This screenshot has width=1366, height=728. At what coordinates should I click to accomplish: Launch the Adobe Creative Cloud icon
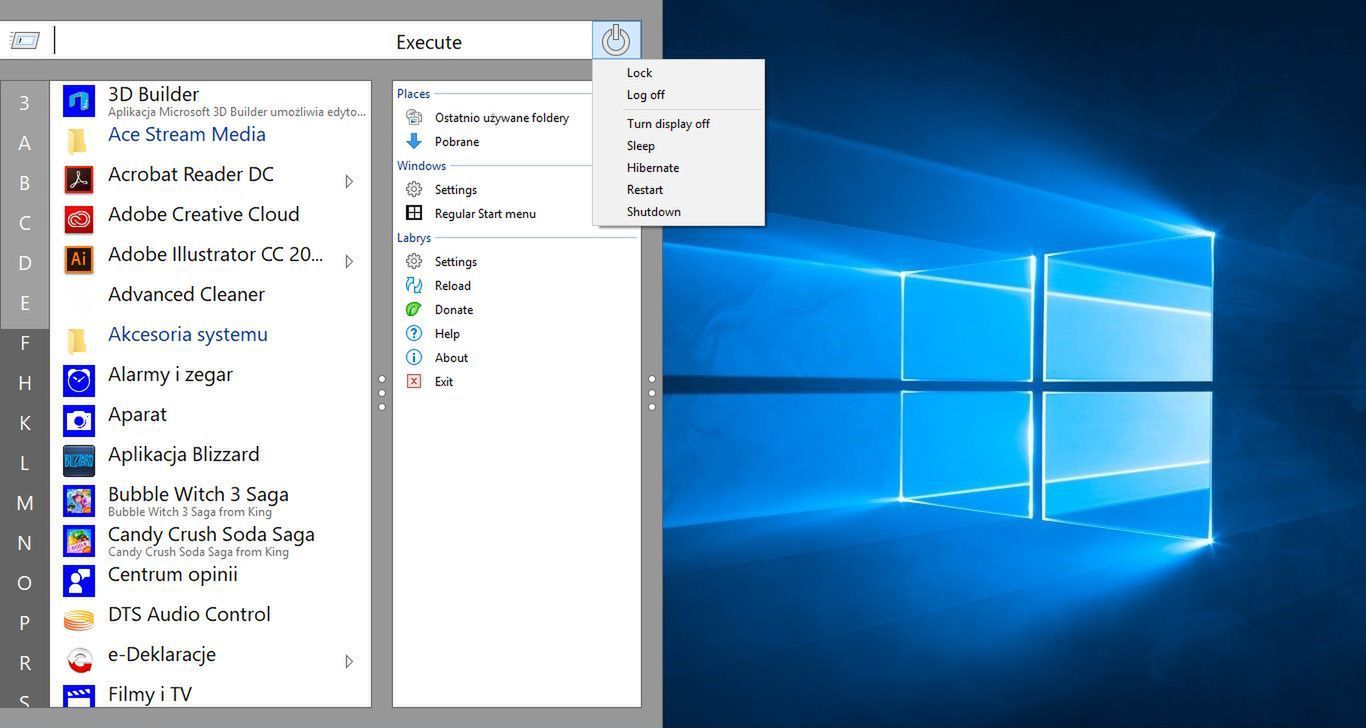click(x=79, y=220)
